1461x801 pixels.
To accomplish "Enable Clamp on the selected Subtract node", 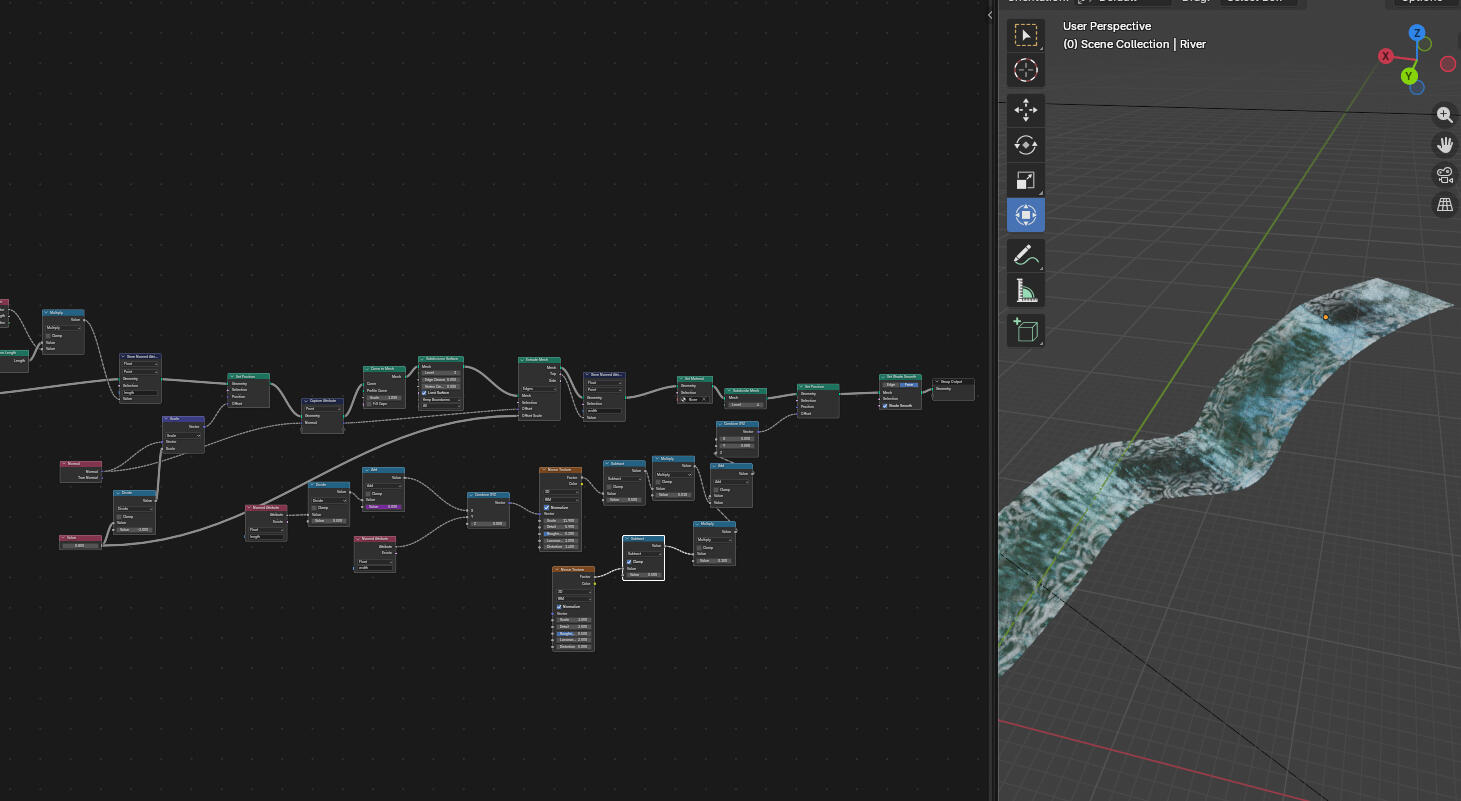I will pos(629,562).
